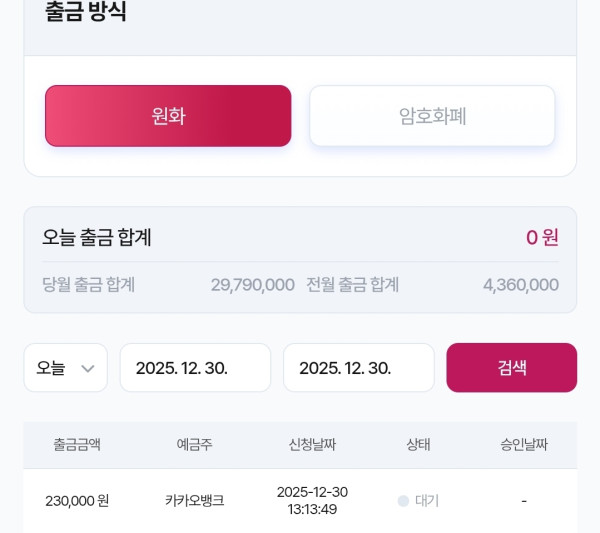Click the 상태 column header
Screen dimensions: 600x533
(x=418, y=445)
